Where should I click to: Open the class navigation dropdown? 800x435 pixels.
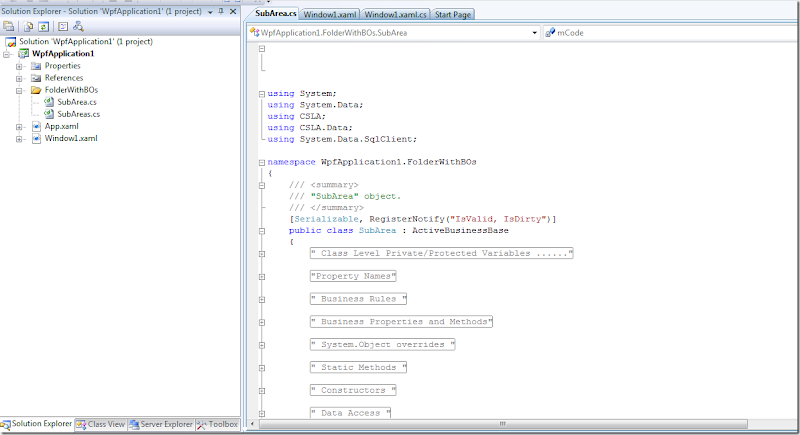[534, 33]
